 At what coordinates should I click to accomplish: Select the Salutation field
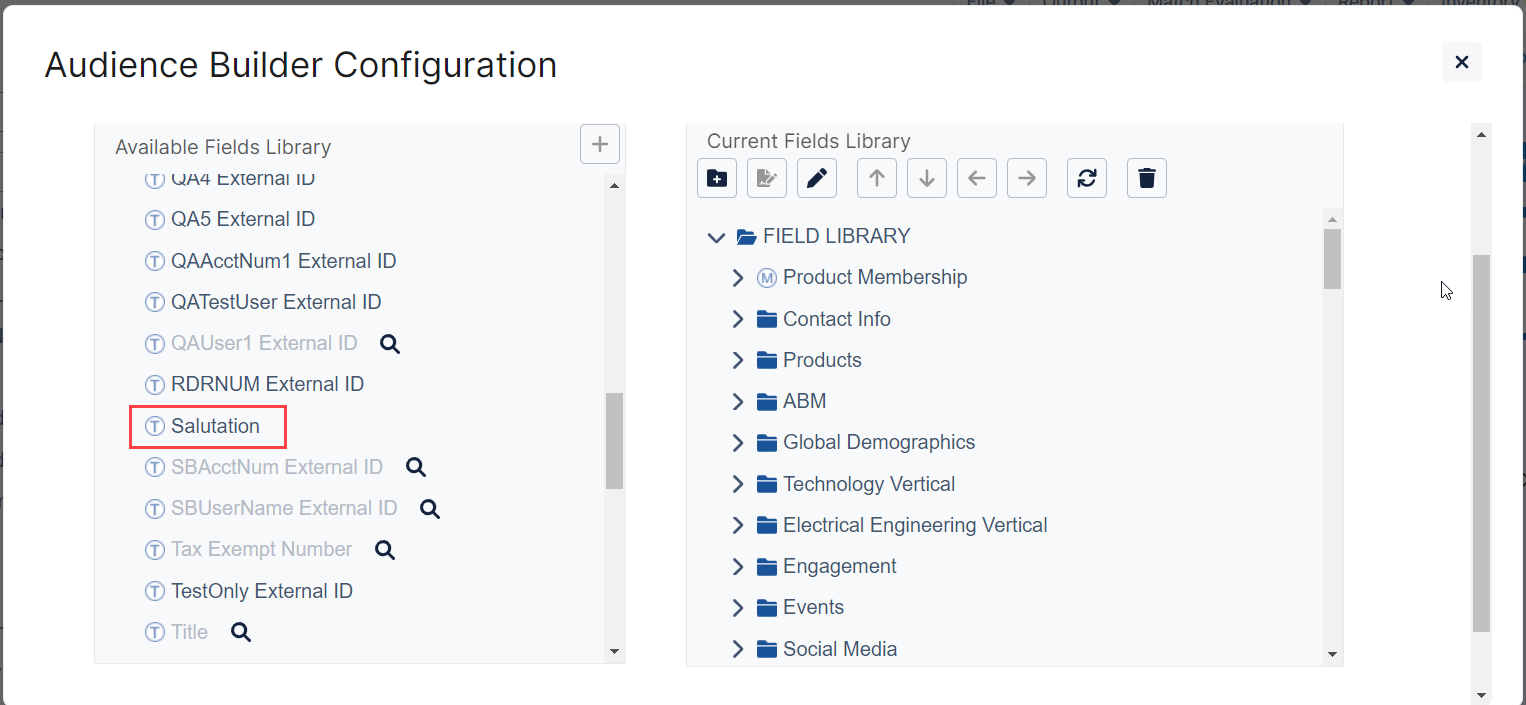point(215,426)
